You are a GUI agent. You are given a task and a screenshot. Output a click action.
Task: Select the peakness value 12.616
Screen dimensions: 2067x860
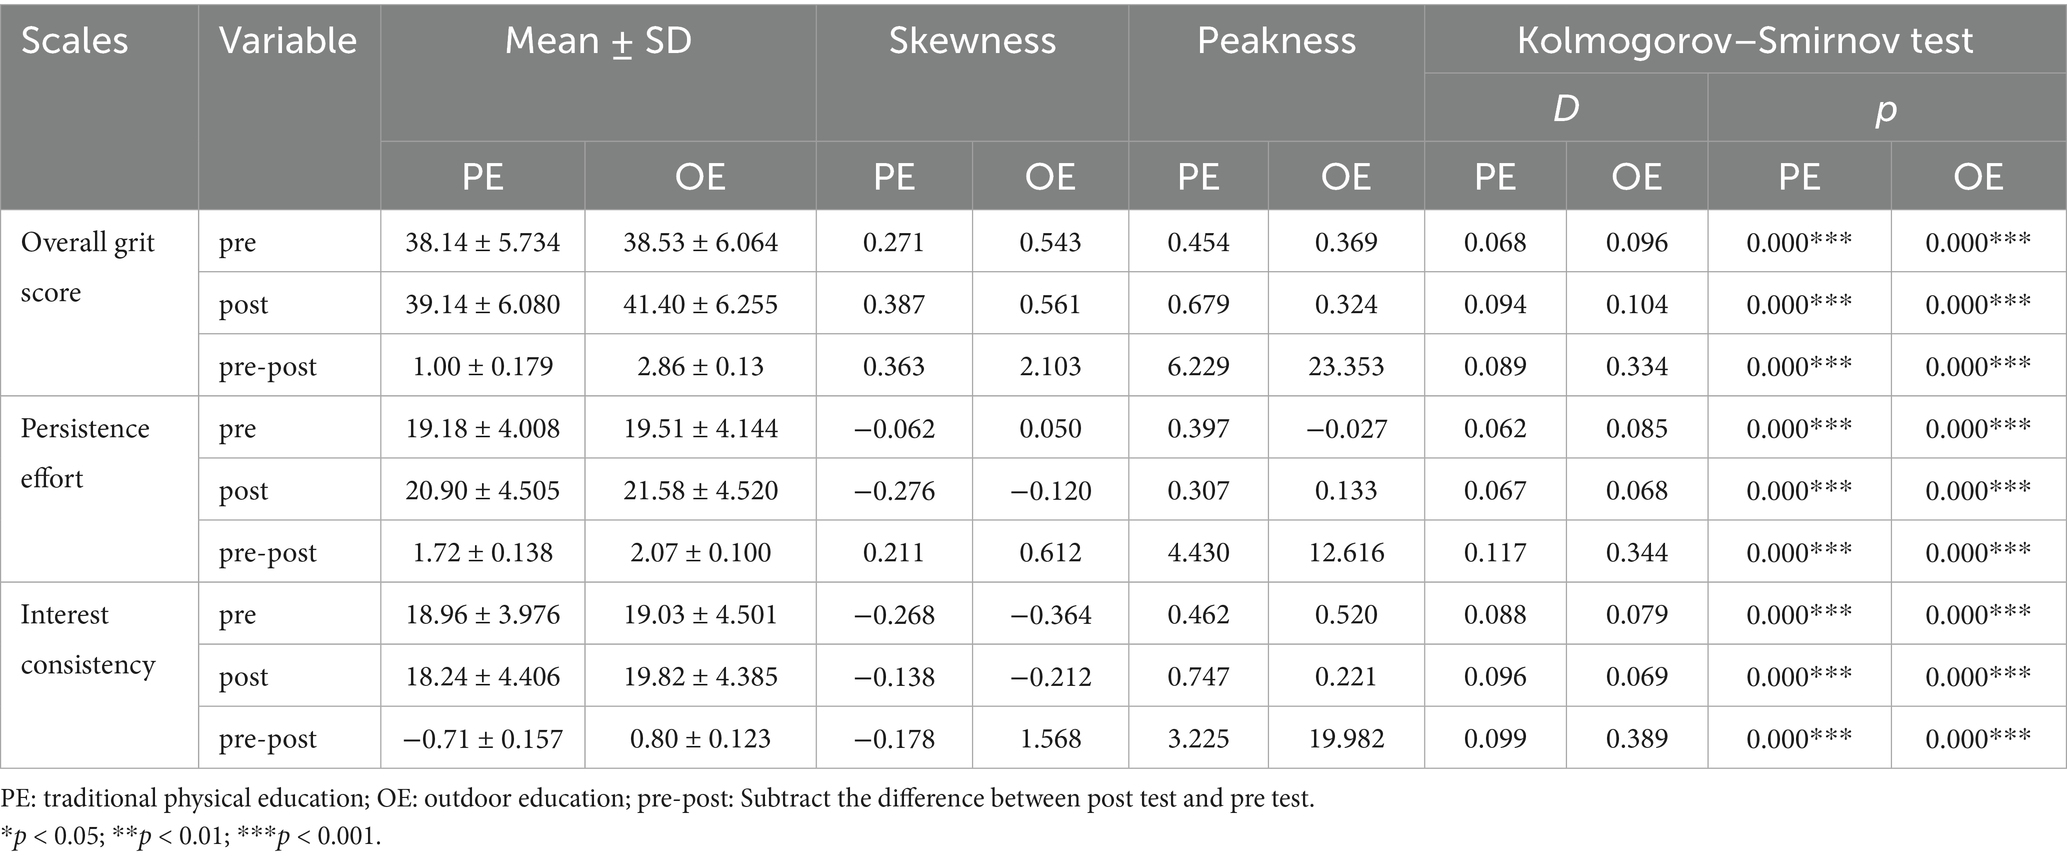point(1346,552)
